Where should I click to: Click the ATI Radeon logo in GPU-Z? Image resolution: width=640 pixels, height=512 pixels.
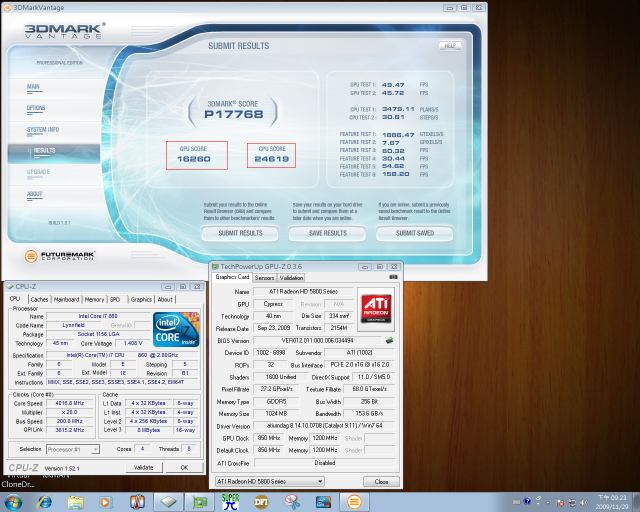pyautogui.click(x=376, y=309)
